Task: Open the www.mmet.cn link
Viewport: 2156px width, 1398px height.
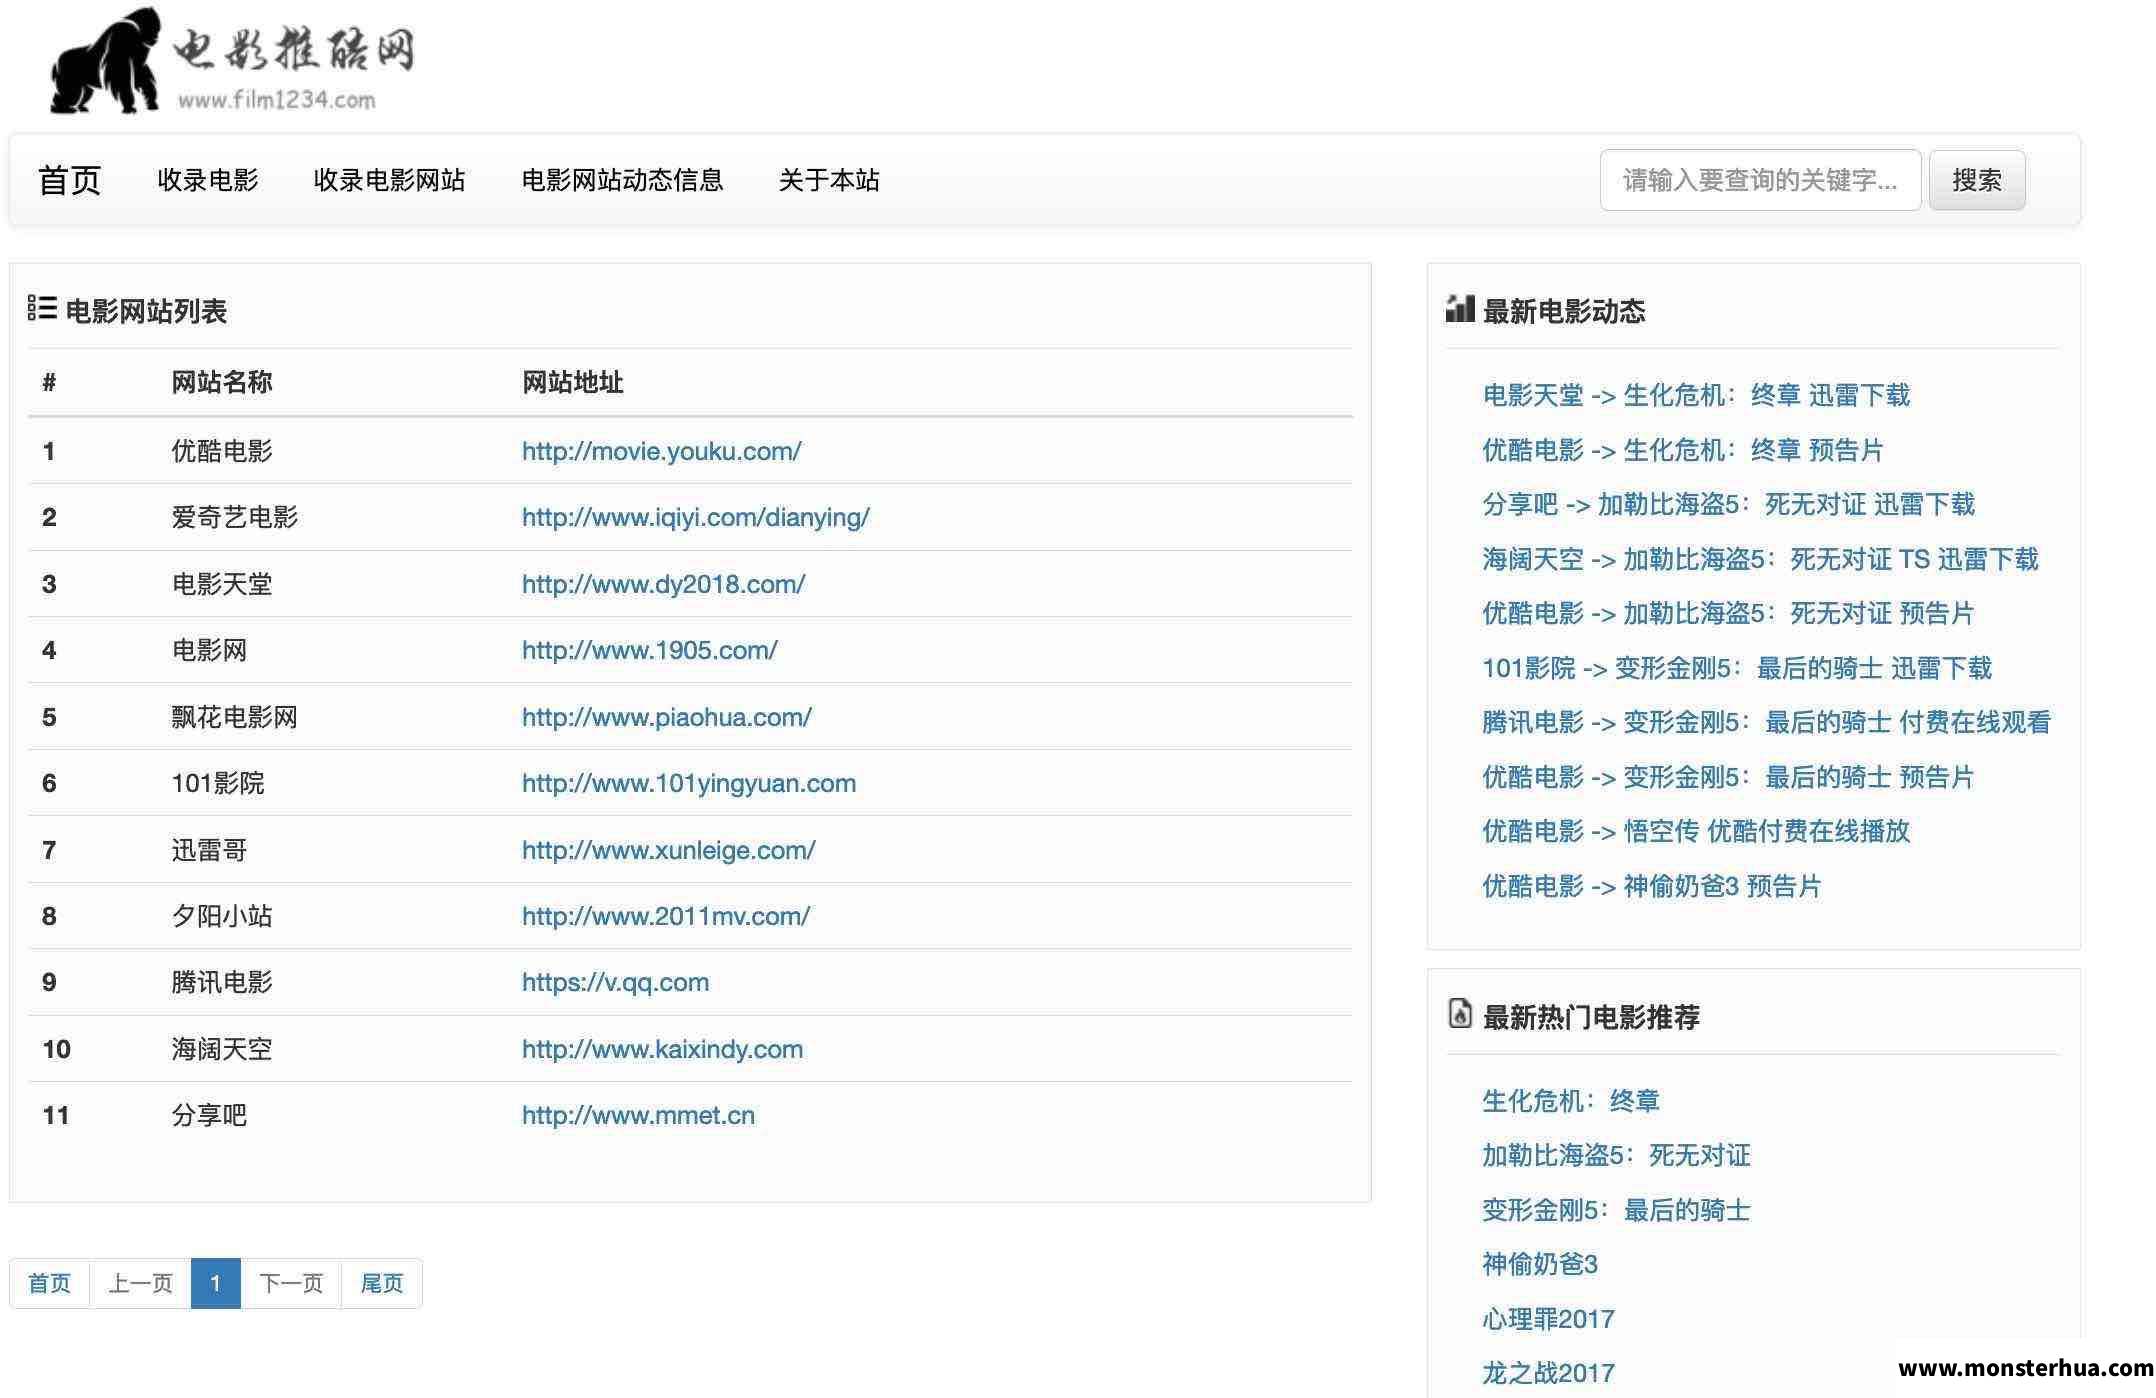Action: click(638, 1115)
